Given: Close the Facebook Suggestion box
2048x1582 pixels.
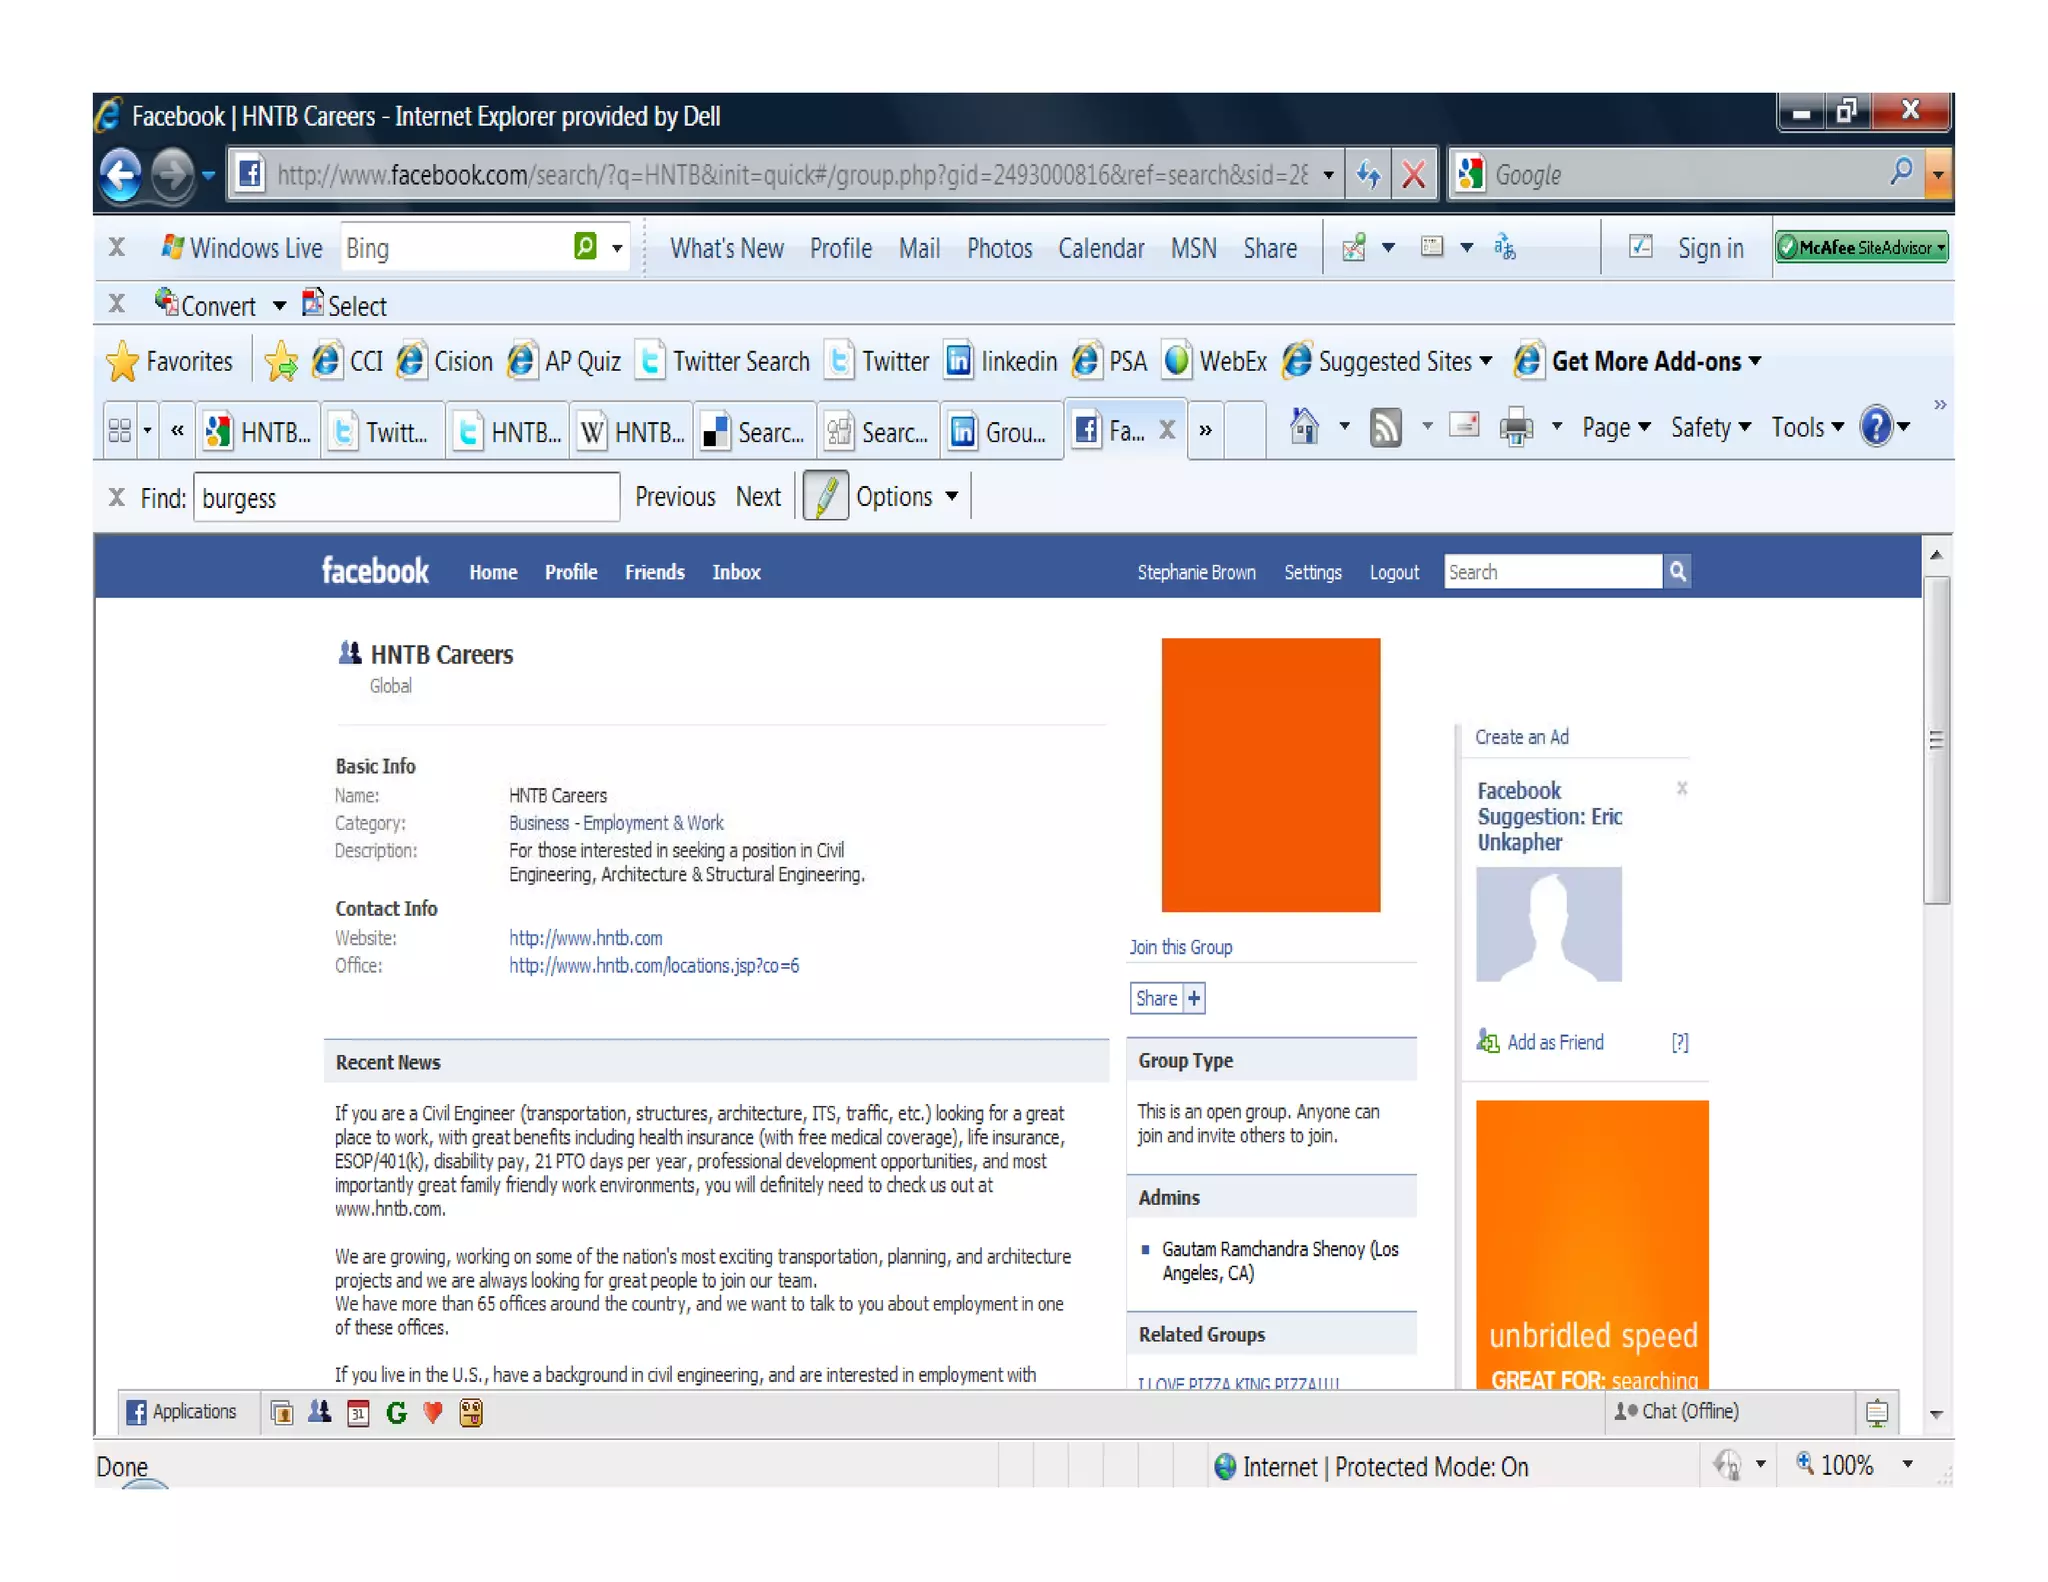Looking at the screenshot, I should tap(1681, 789).
